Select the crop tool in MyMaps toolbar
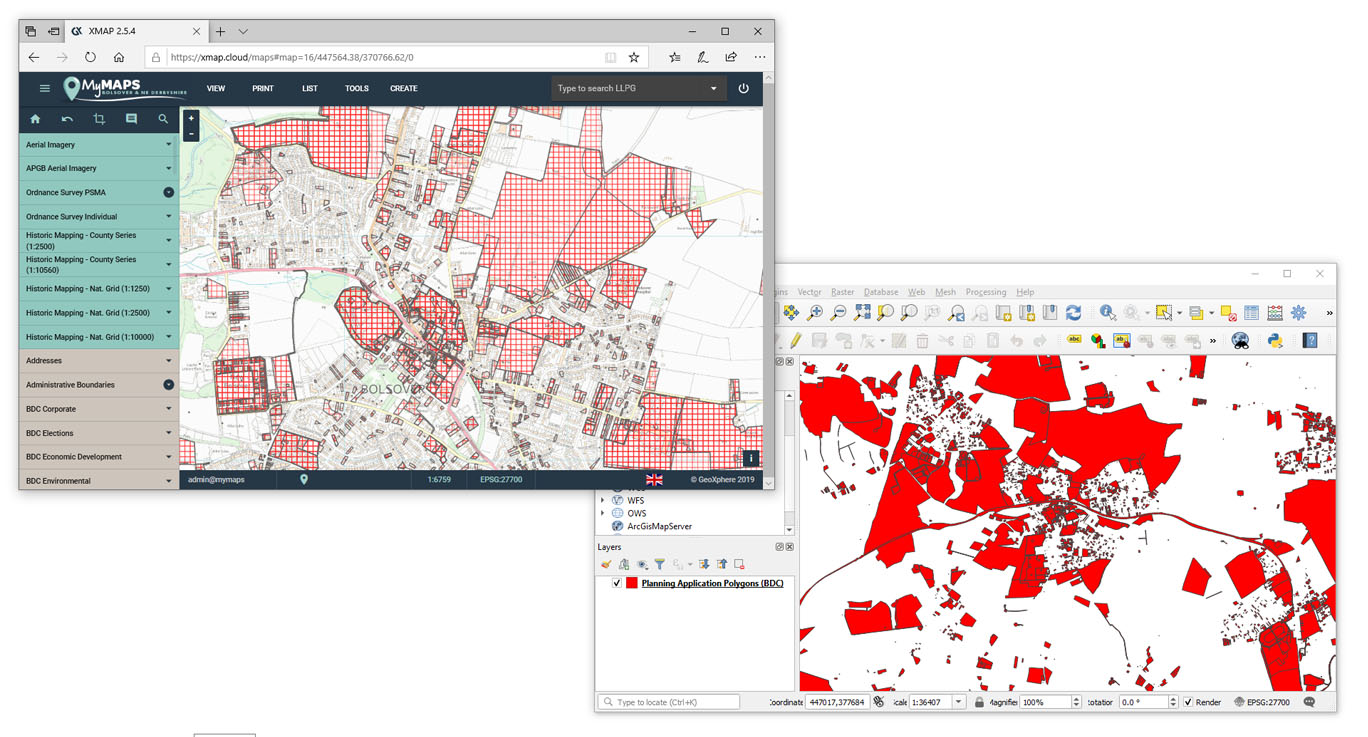The height and width of the screenshot is (737, 1368). point(99,119)
